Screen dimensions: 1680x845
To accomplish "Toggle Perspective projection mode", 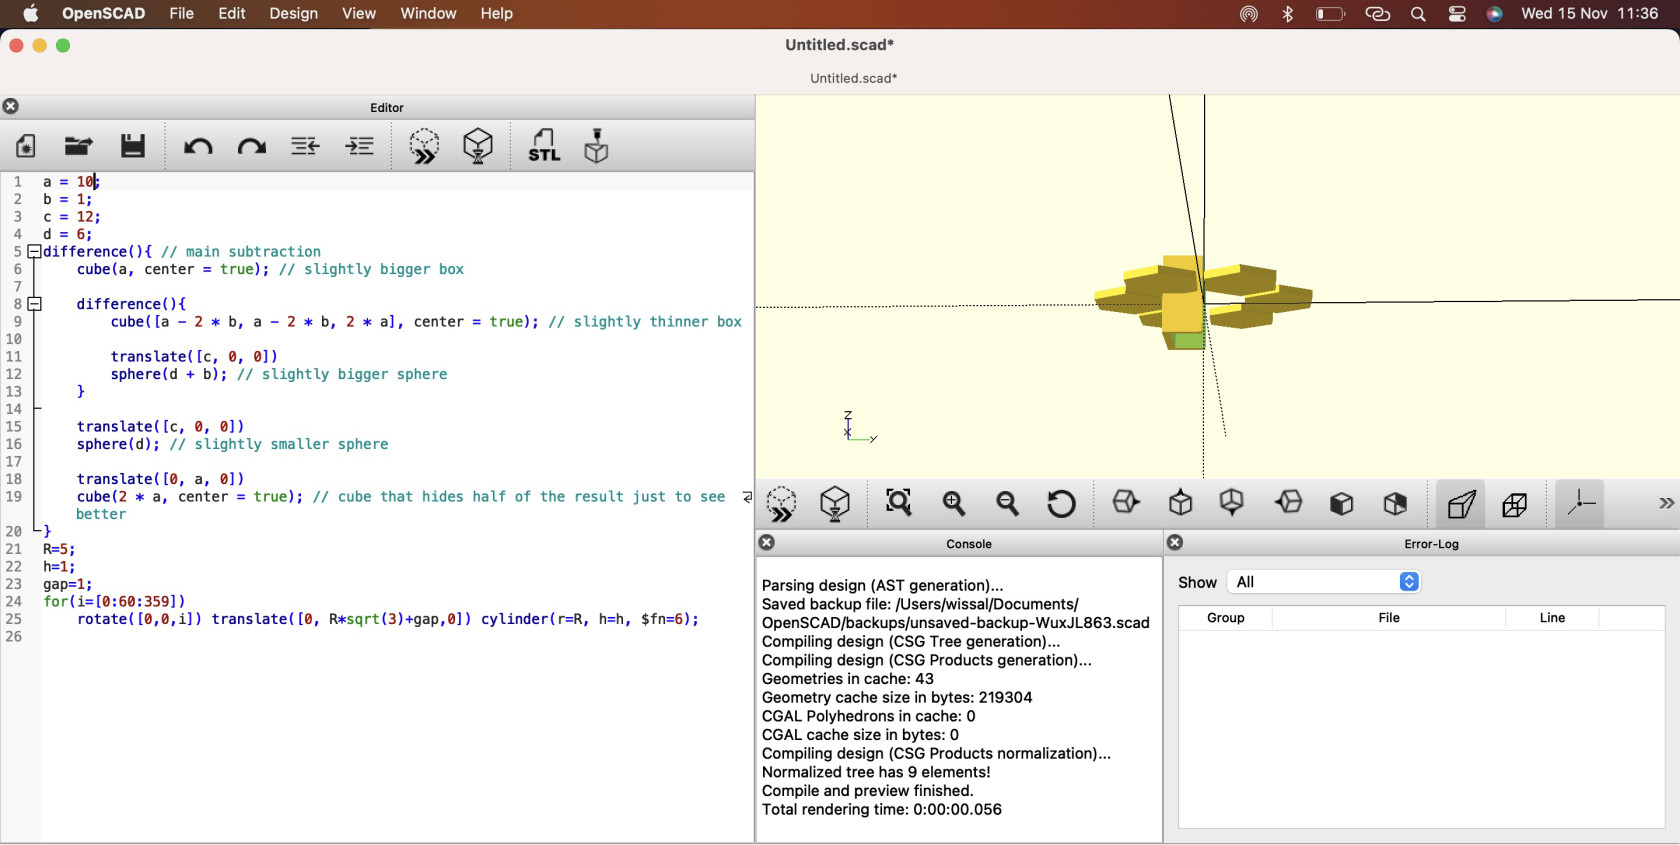I will tap(1462, 504).
